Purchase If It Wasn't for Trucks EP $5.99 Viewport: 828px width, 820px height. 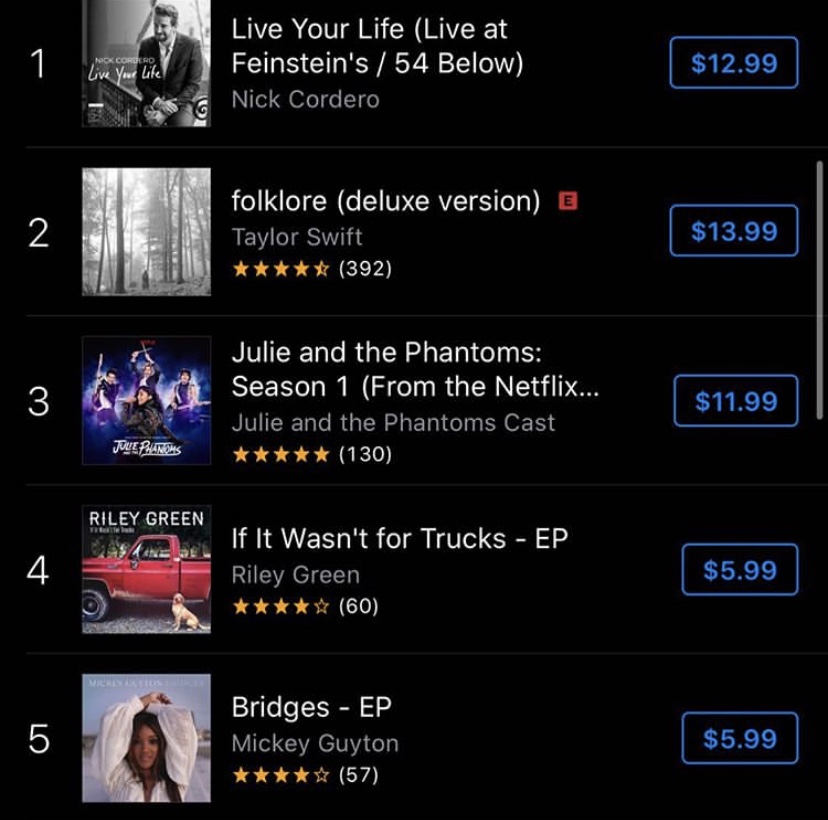tap(740, 570)
